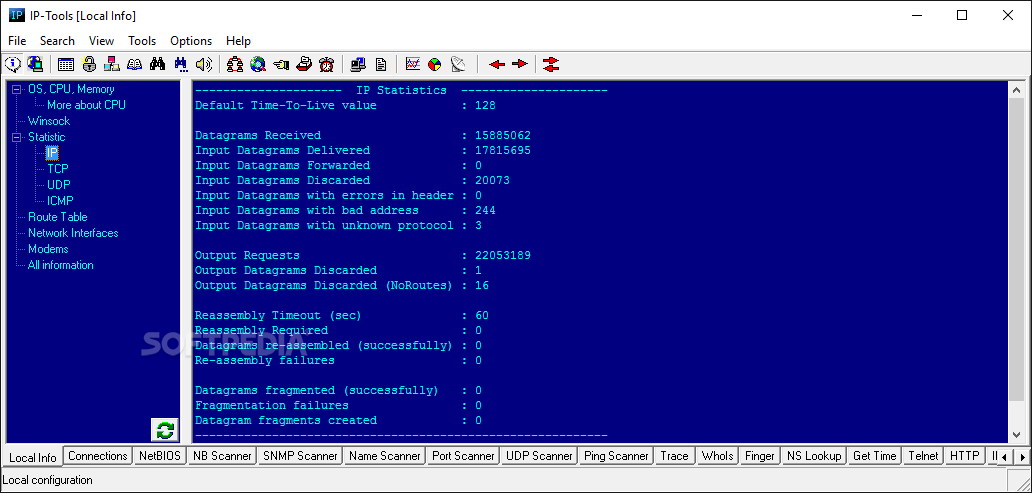
Task: Click the NetBIOS table grid toolbar icon
Action: pyautogui.click(x=66, y=64)
